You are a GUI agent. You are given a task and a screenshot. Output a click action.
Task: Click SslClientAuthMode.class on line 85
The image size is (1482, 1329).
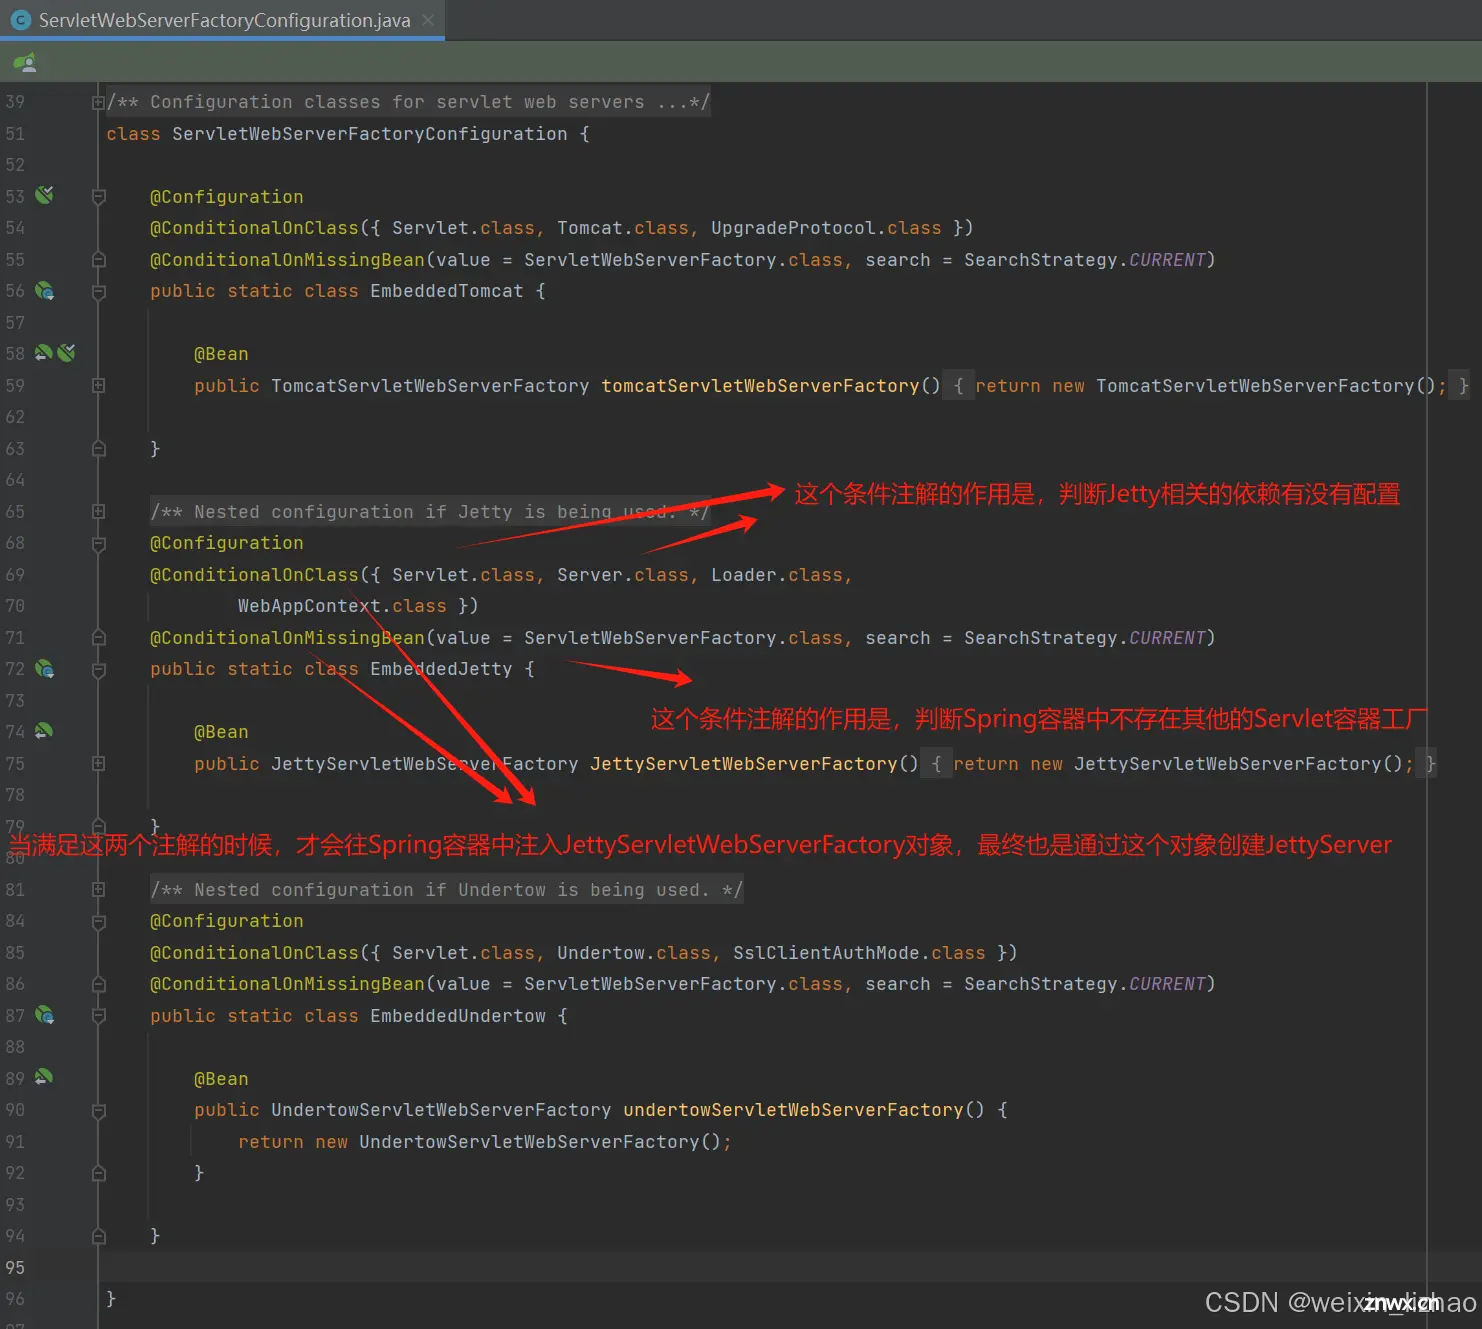(x=859, y=953)
